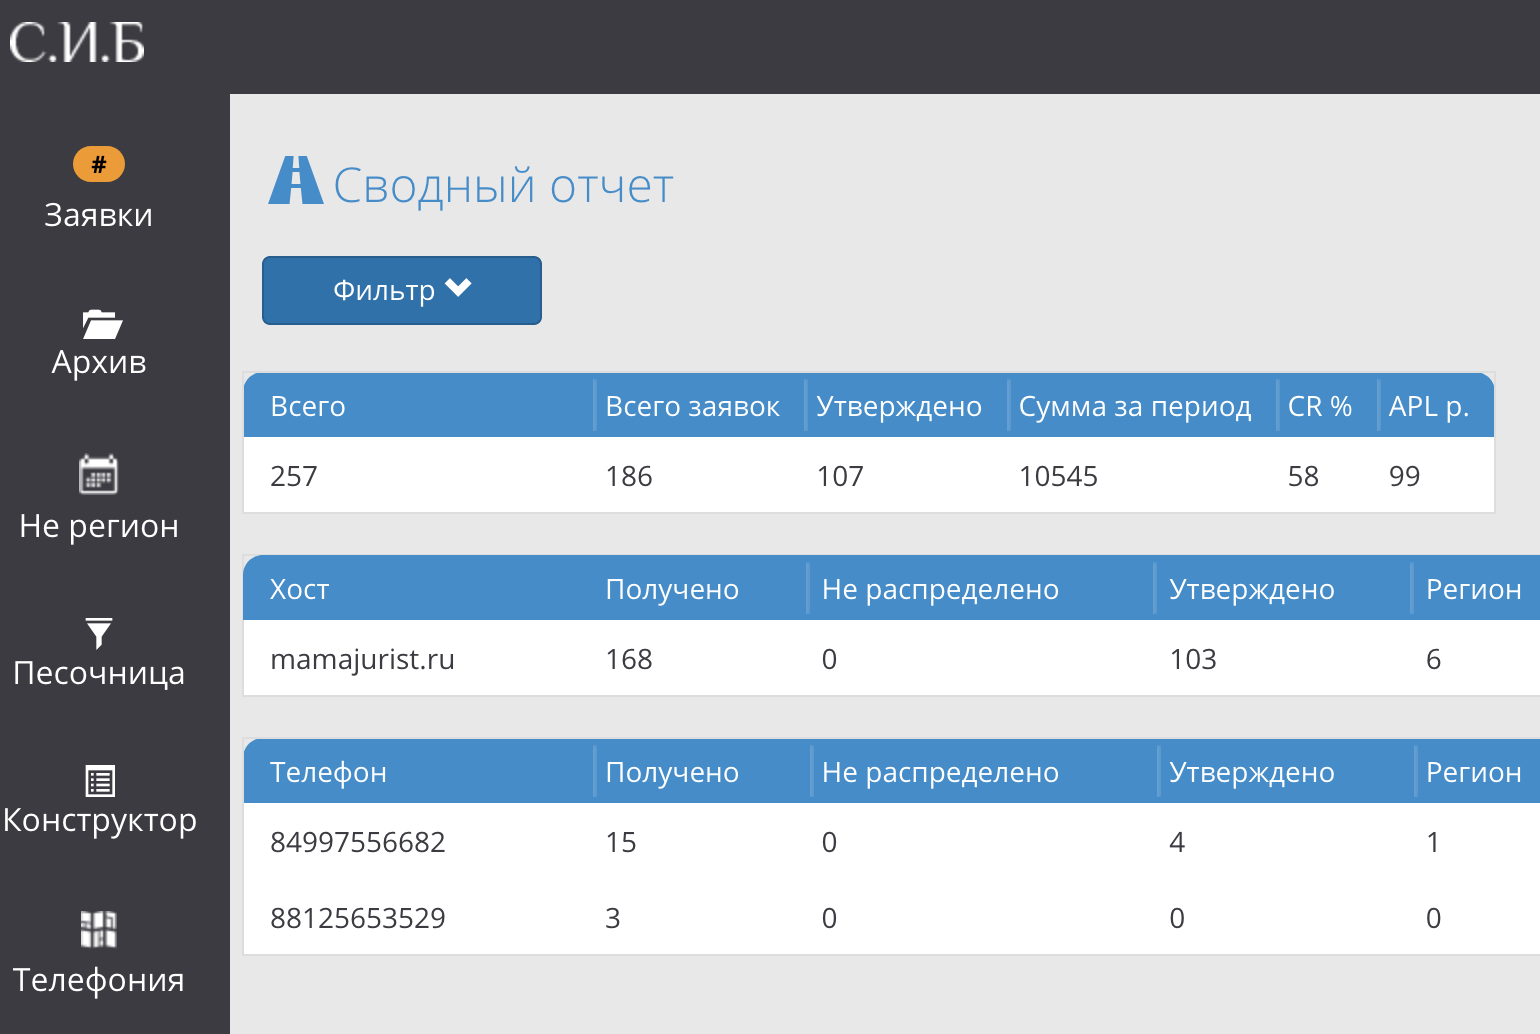Click Утверждено header in the Хост table
The width and height of the screenshot is (1540, 1034).
click(1252, 589)
